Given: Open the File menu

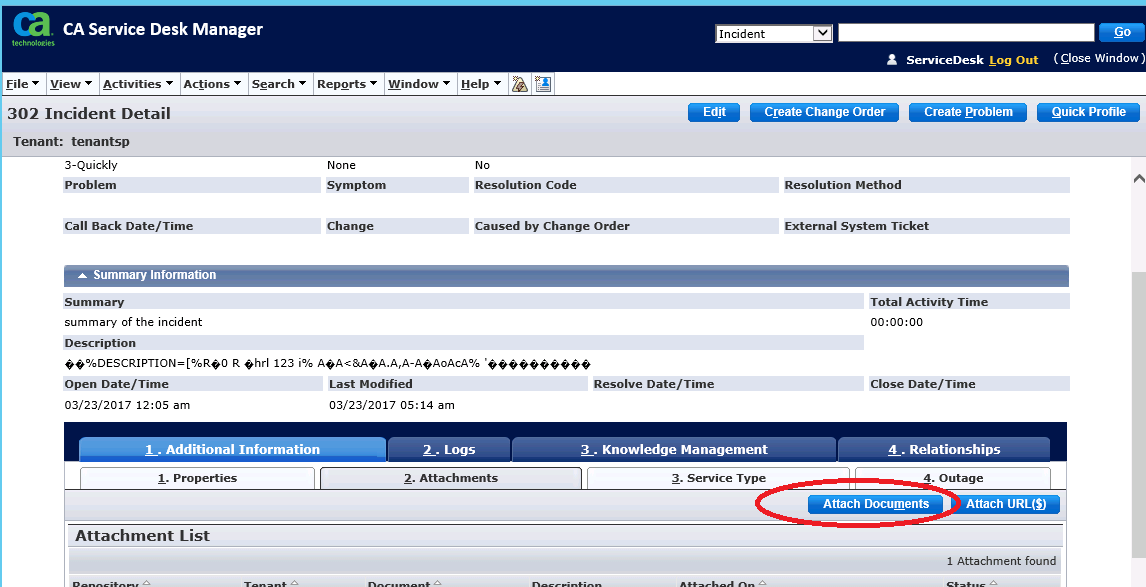Looking at the screenshot, I should pyautogui.click(x=21, y=83).
